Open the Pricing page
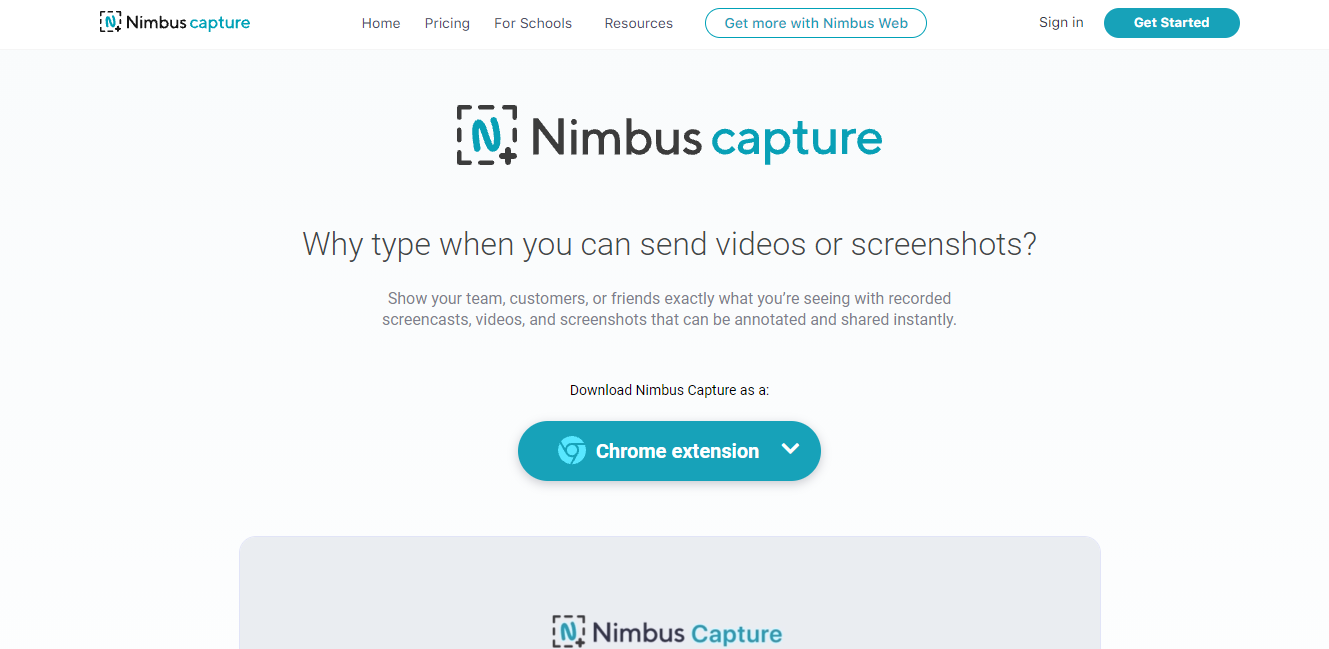Screen dimensions: 1329x649 pyautogui.click(x=447, y=23)
